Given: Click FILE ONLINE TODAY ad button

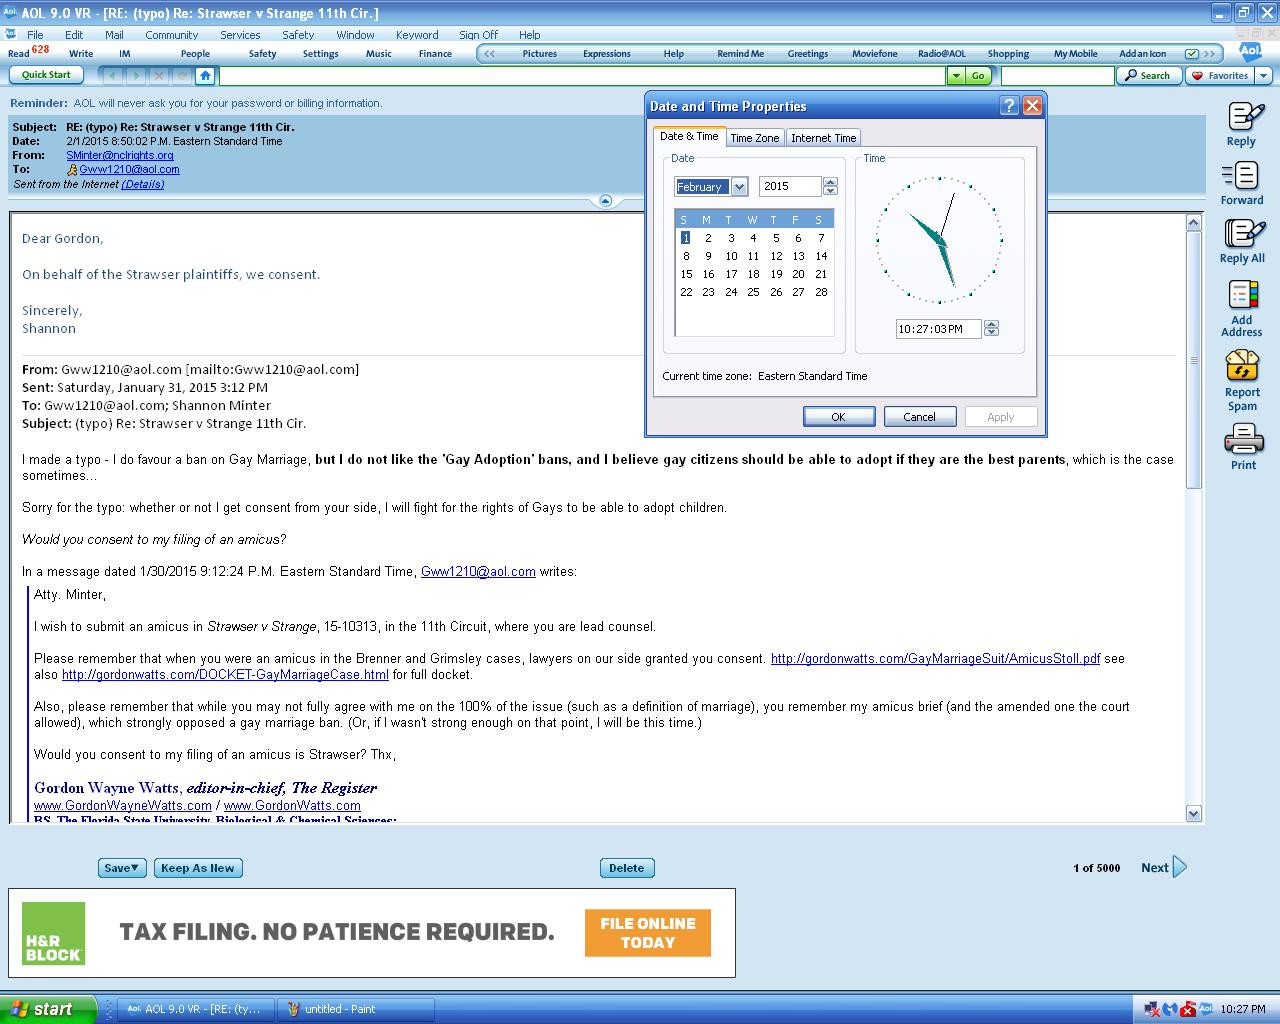Looking at the screenshot, I should coord(648,932).
